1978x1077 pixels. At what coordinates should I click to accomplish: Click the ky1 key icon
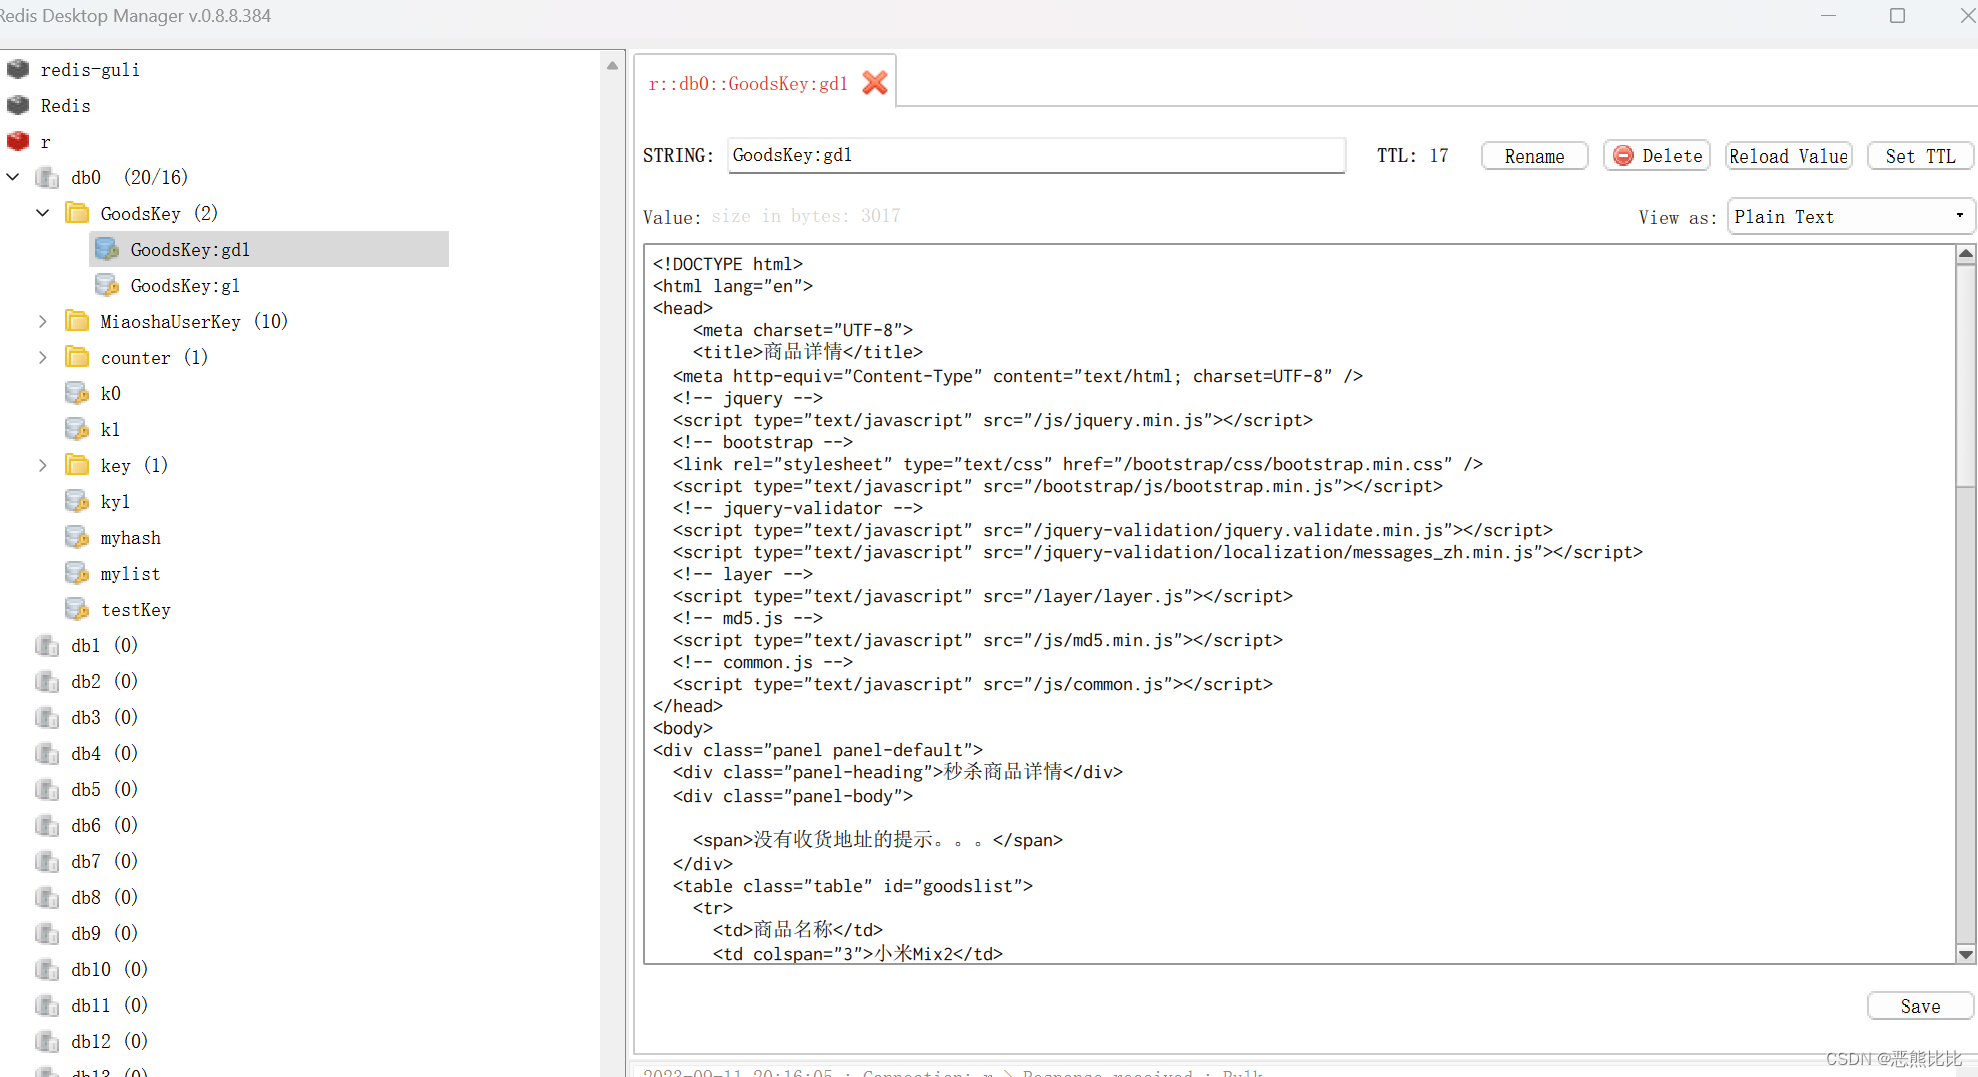click(x=77, y=501)
